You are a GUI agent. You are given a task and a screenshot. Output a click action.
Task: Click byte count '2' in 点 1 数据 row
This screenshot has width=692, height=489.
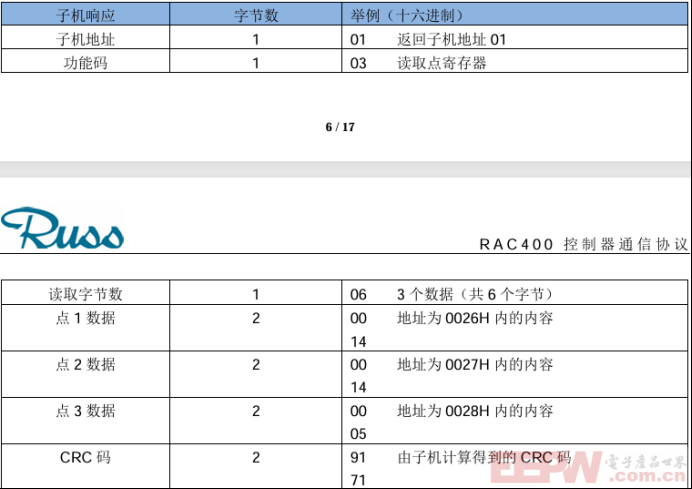pos(256,318)
